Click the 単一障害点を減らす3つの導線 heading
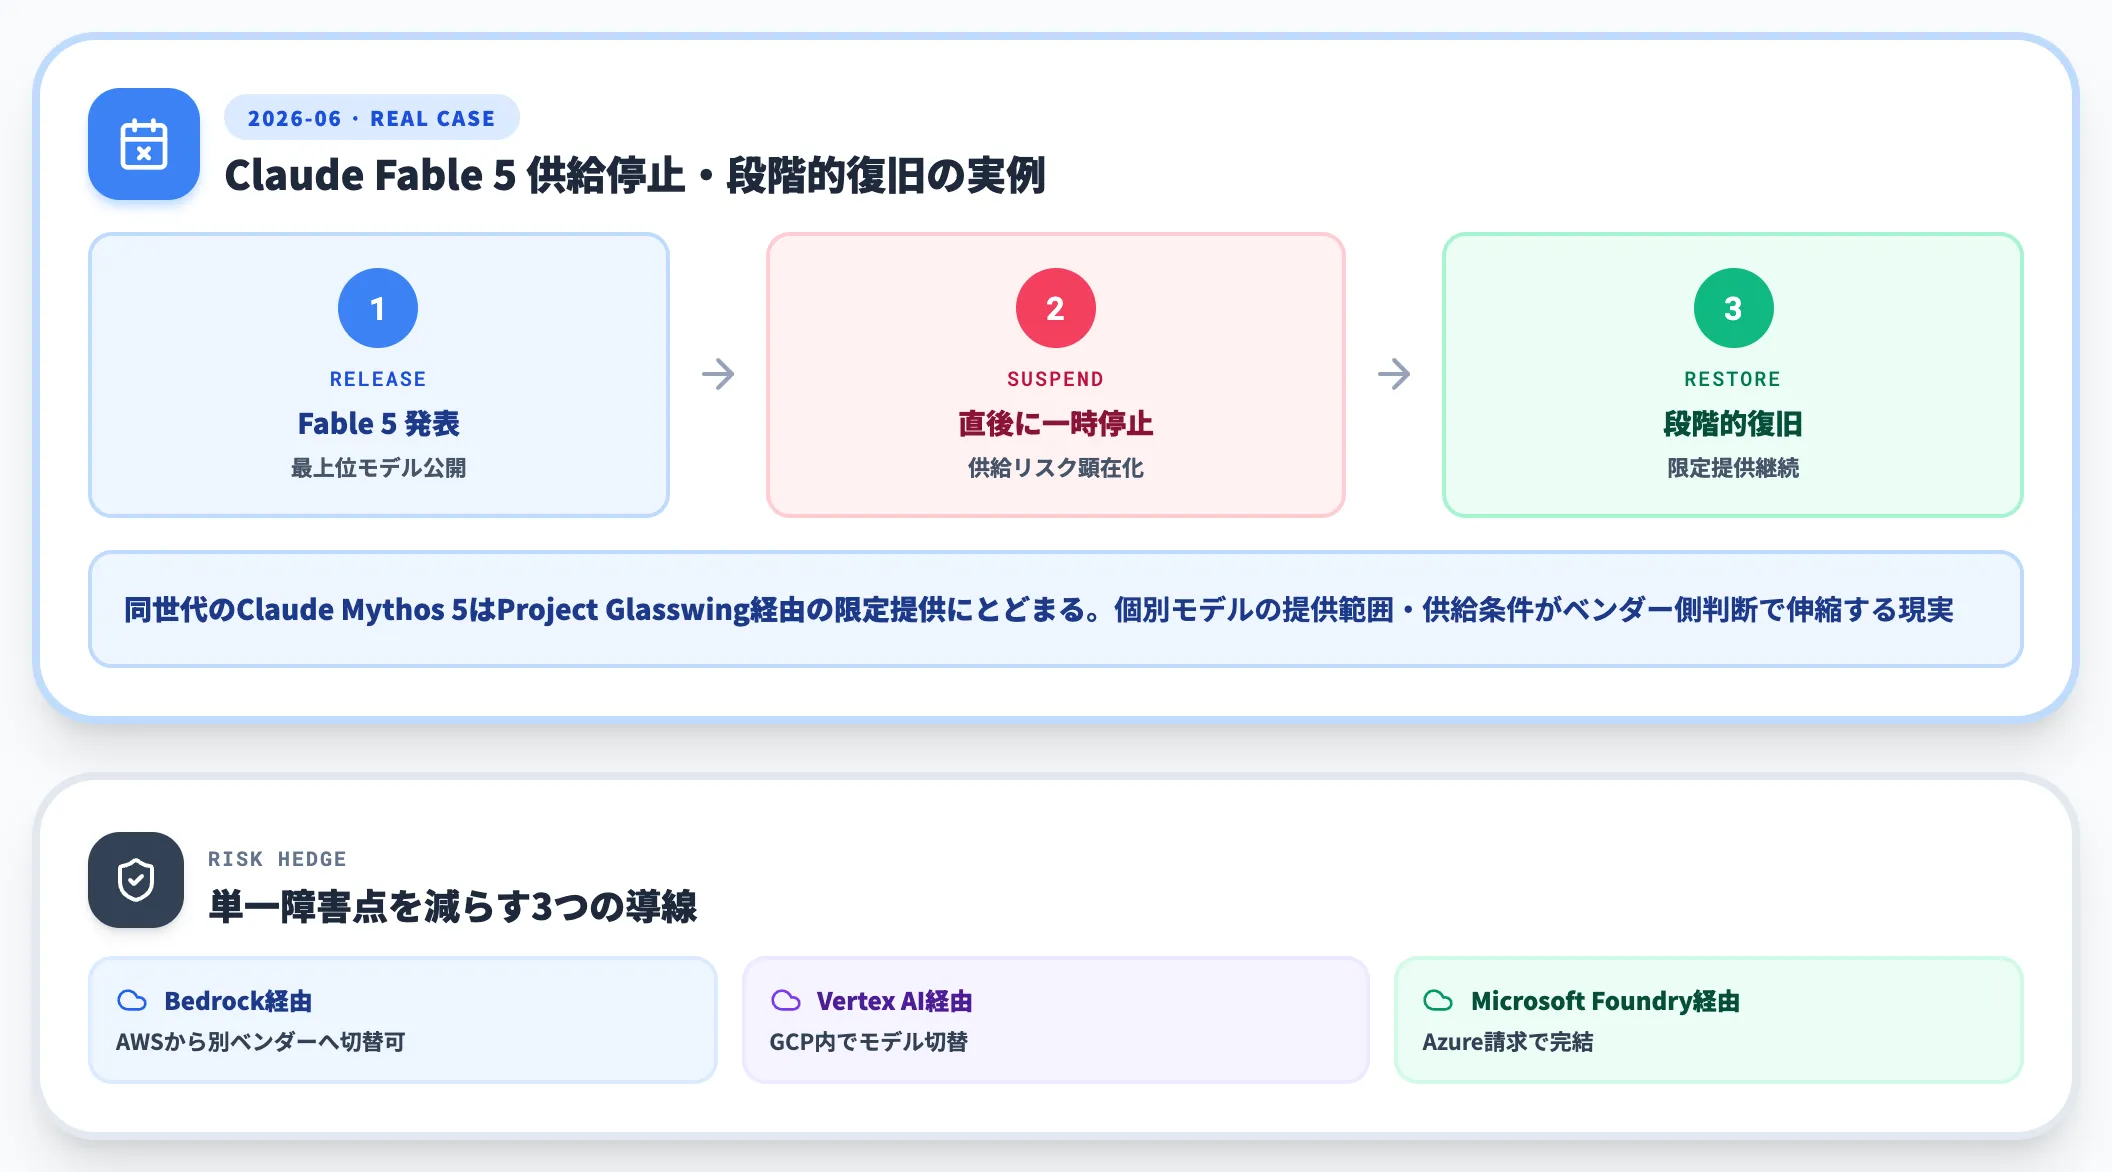This screenshot has width=2112, height=1172. pos(452,907)
